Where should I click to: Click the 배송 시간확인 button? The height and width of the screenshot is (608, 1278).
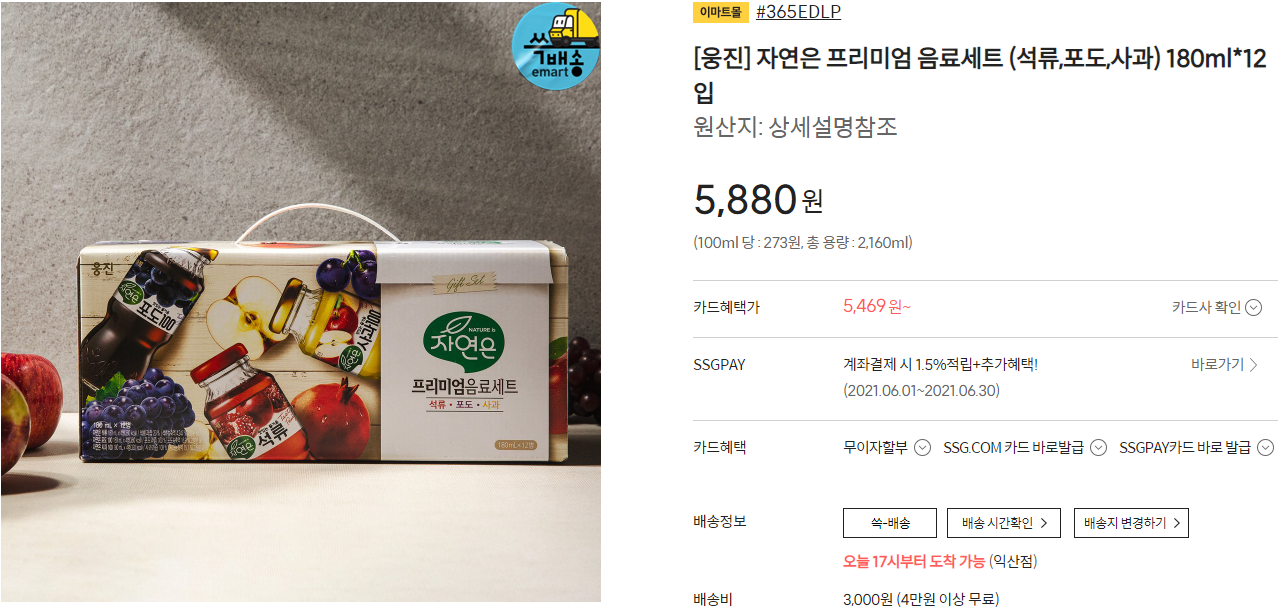pos(1004,523)
